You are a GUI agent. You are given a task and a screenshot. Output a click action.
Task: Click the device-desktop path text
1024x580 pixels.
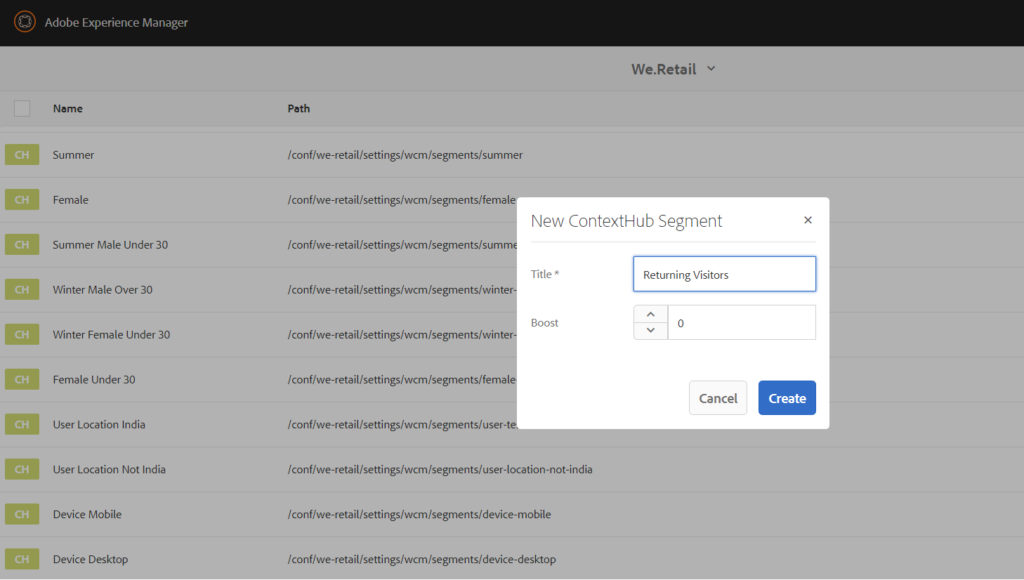(x=422, y=559)
